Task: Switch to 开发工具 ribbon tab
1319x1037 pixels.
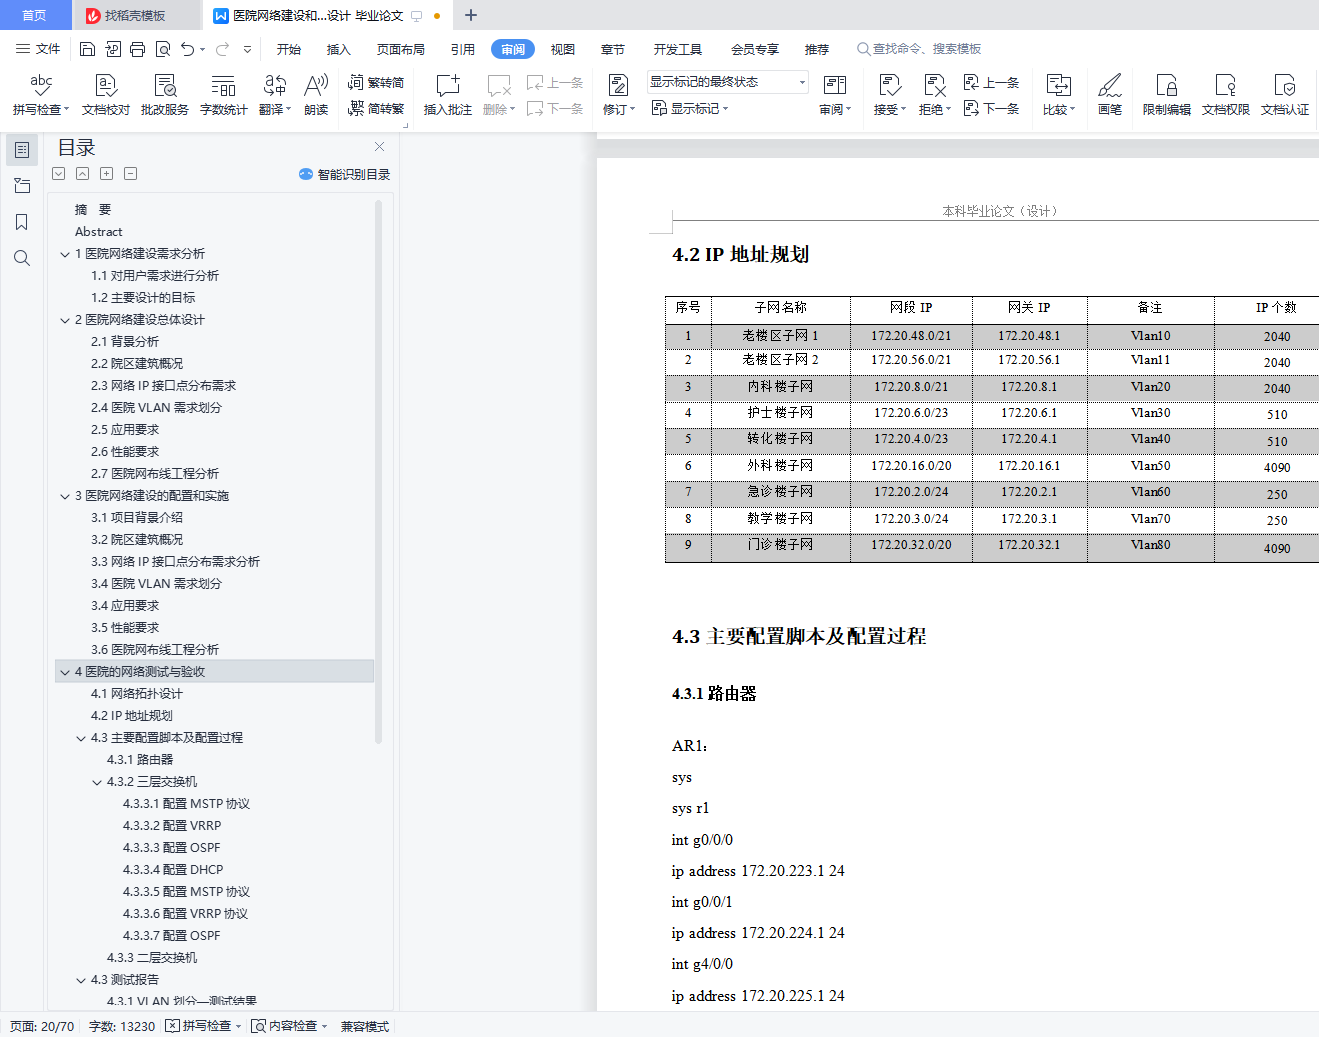Action: click(x=678, y=49)
